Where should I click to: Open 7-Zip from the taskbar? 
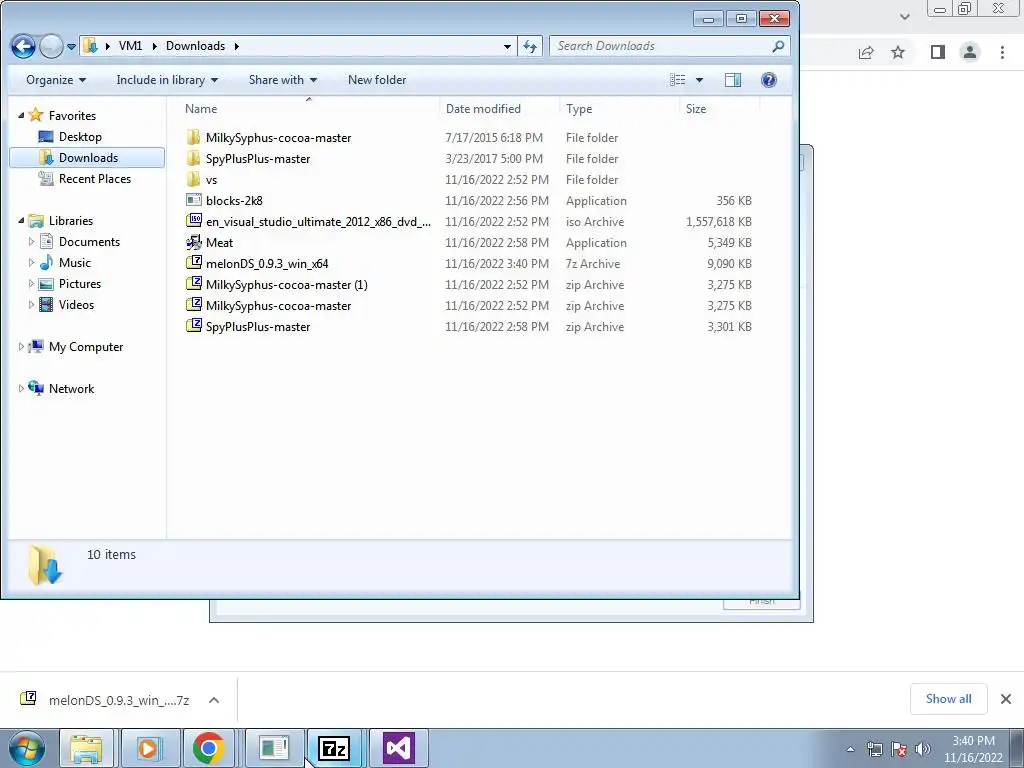pyautogui.click(x=334, y=748)
